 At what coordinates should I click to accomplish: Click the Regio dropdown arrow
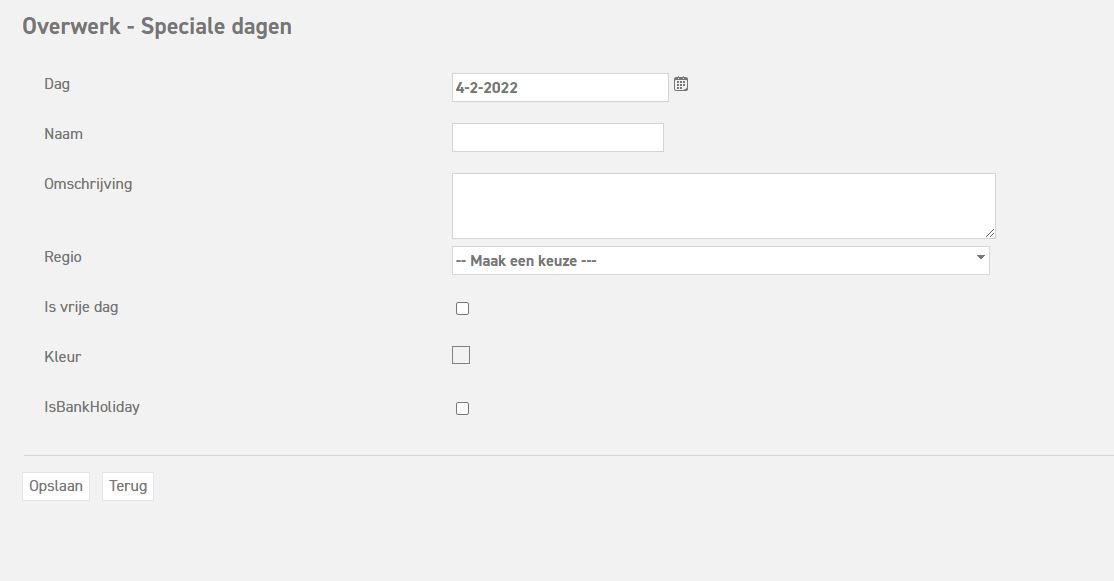pos(980,259)
